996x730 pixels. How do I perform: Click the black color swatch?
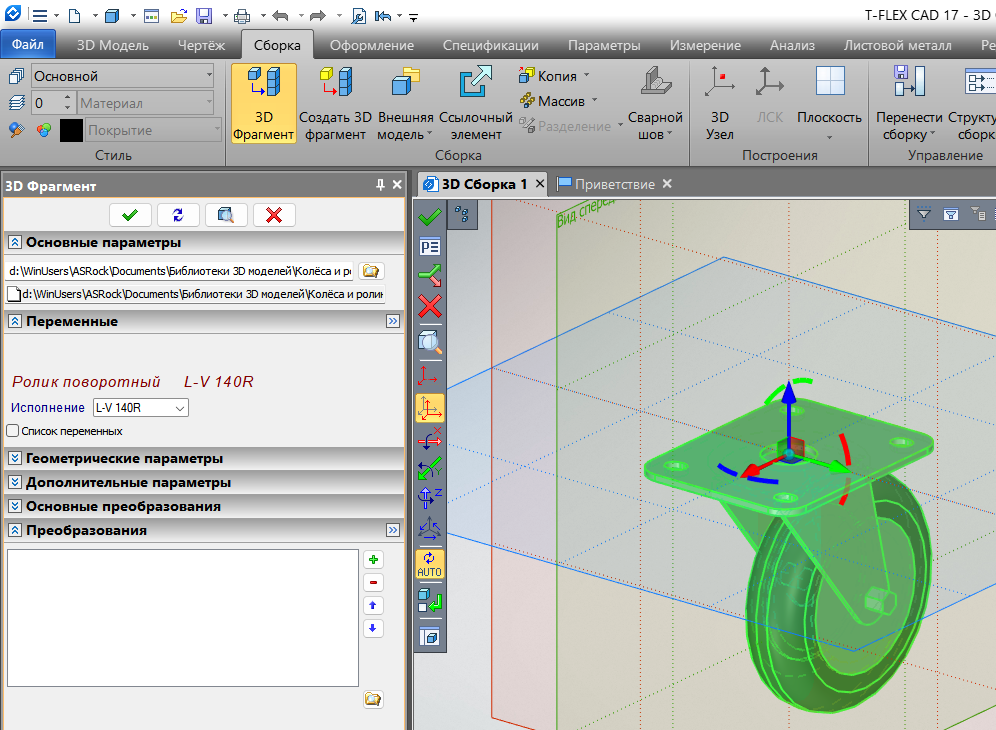(71, 130)
